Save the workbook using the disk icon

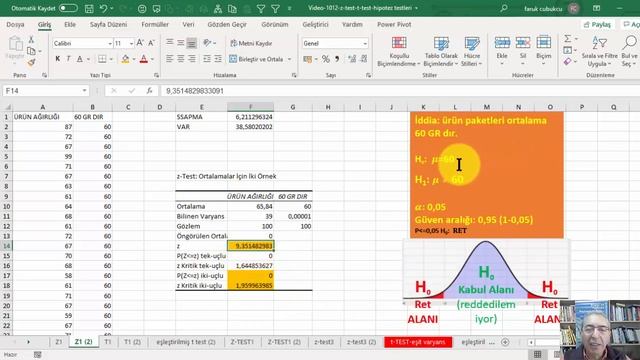[89, 8]
